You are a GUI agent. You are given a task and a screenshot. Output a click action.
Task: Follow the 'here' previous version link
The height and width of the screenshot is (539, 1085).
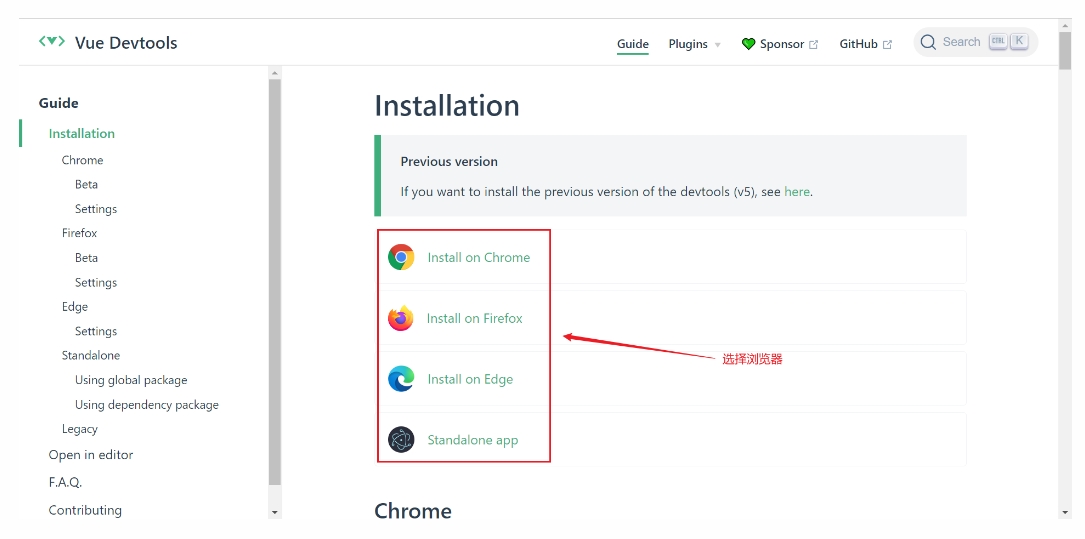tap(797, 191)
